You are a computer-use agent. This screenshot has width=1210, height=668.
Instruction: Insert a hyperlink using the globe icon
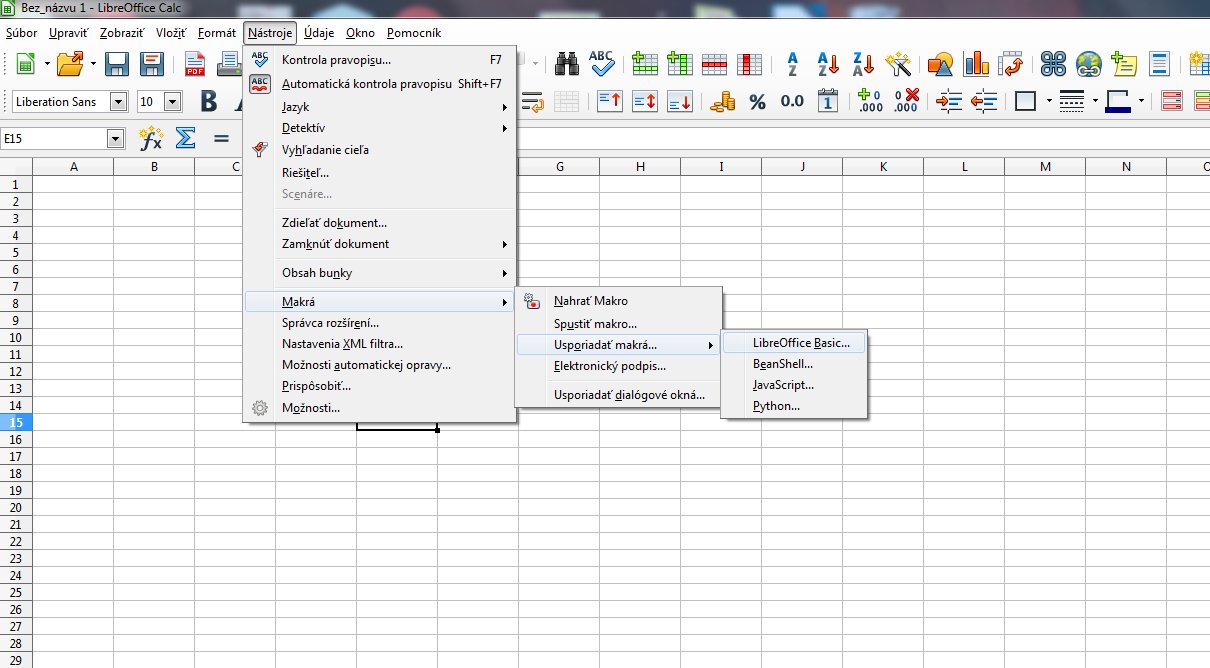pos(1089,65)
